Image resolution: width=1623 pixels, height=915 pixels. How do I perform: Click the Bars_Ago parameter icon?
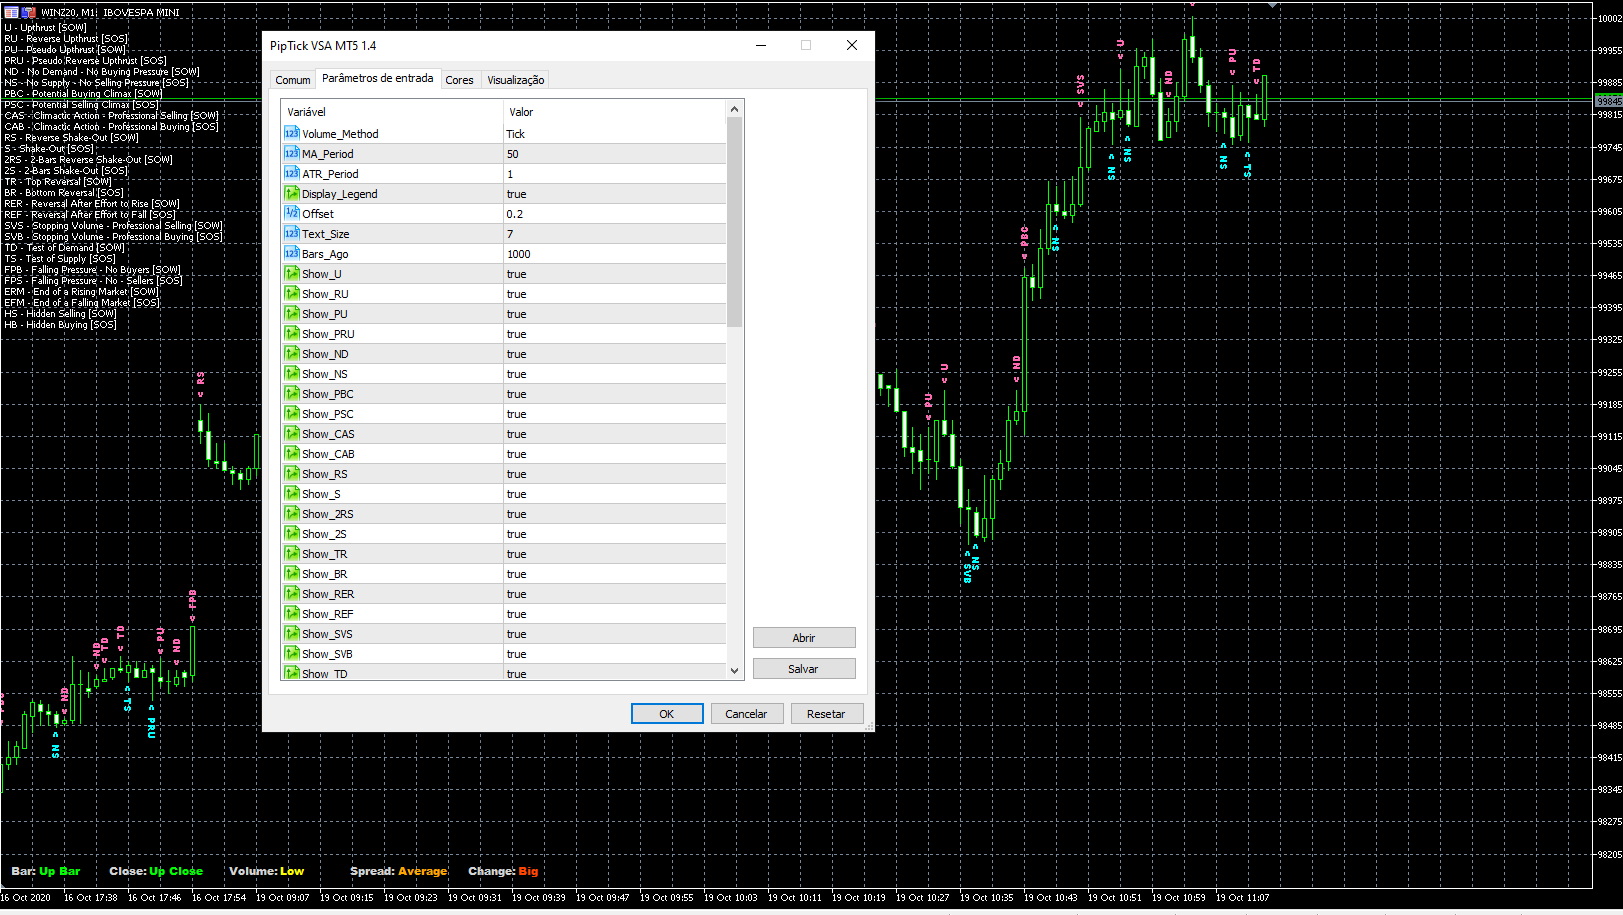pos(291,253)
